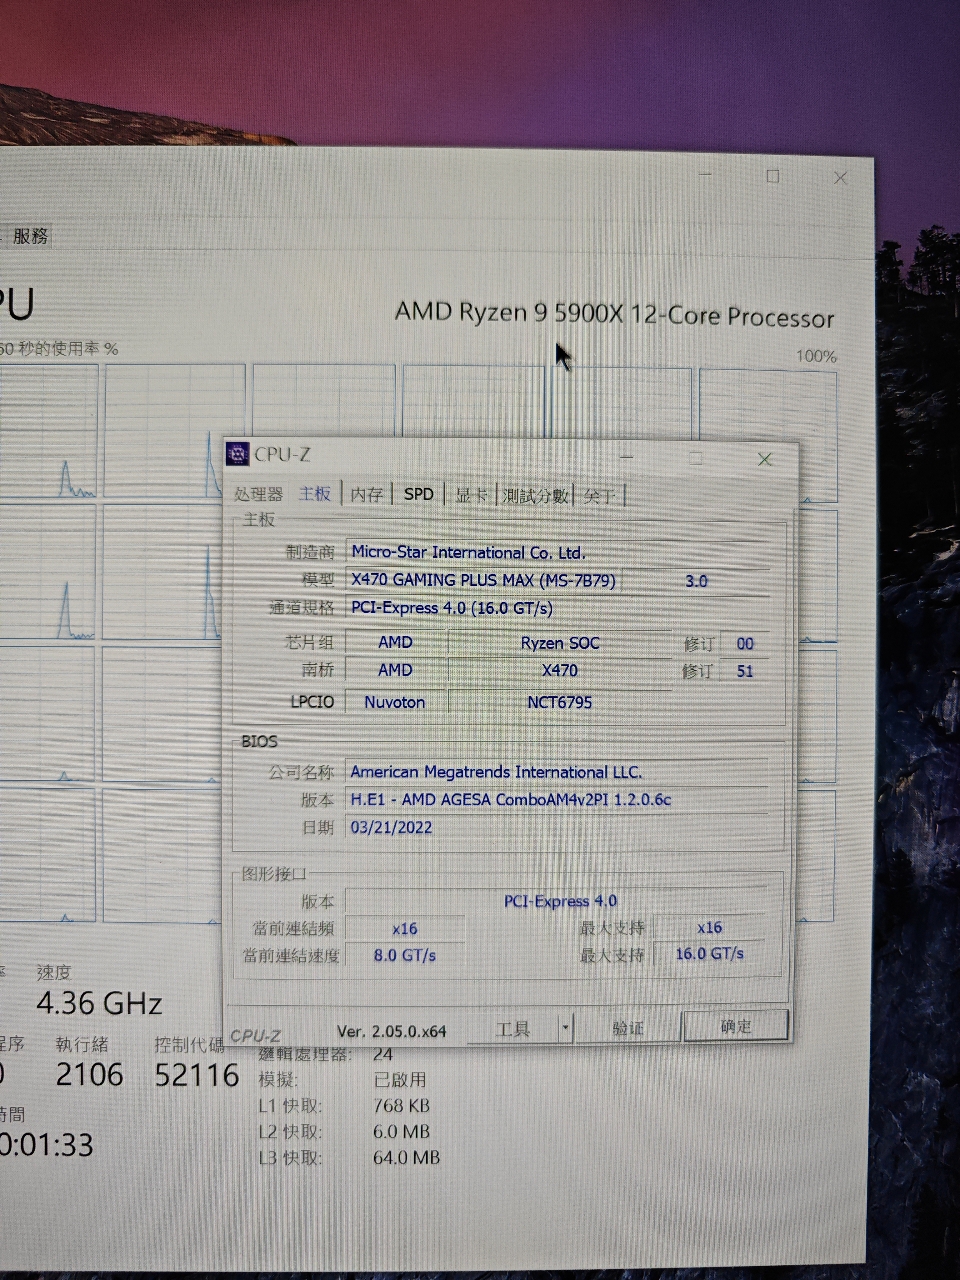Screen dimensions: 960x1280
Task: Click the current link width x16 value
Action: point(405,928)
